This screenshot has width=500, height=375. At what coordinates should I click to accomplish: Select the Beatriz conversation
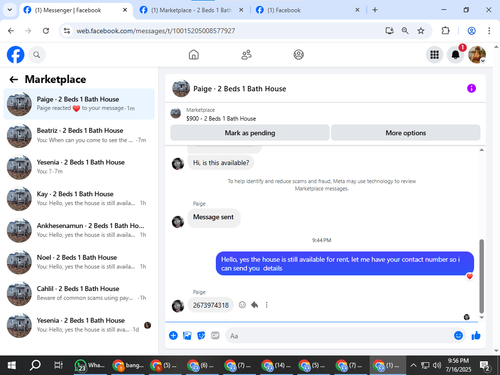tap(79, 135)
